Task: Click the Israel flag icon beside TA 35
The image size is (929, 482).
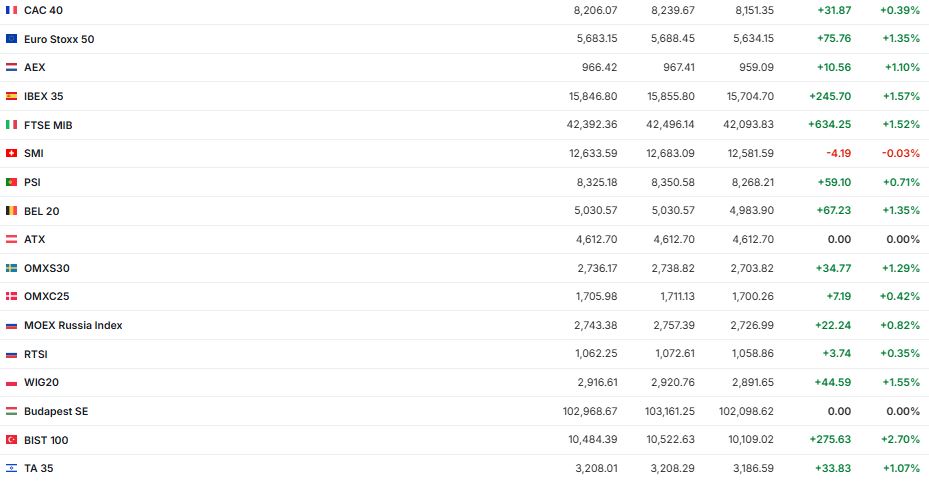Action: [11, 468]
